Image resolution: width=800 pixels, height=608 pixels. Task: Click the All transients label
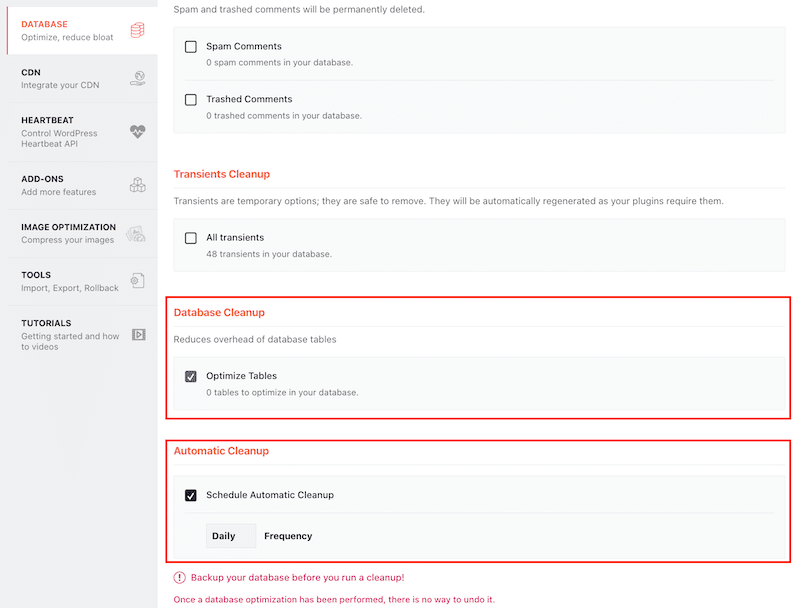(235, 238)
